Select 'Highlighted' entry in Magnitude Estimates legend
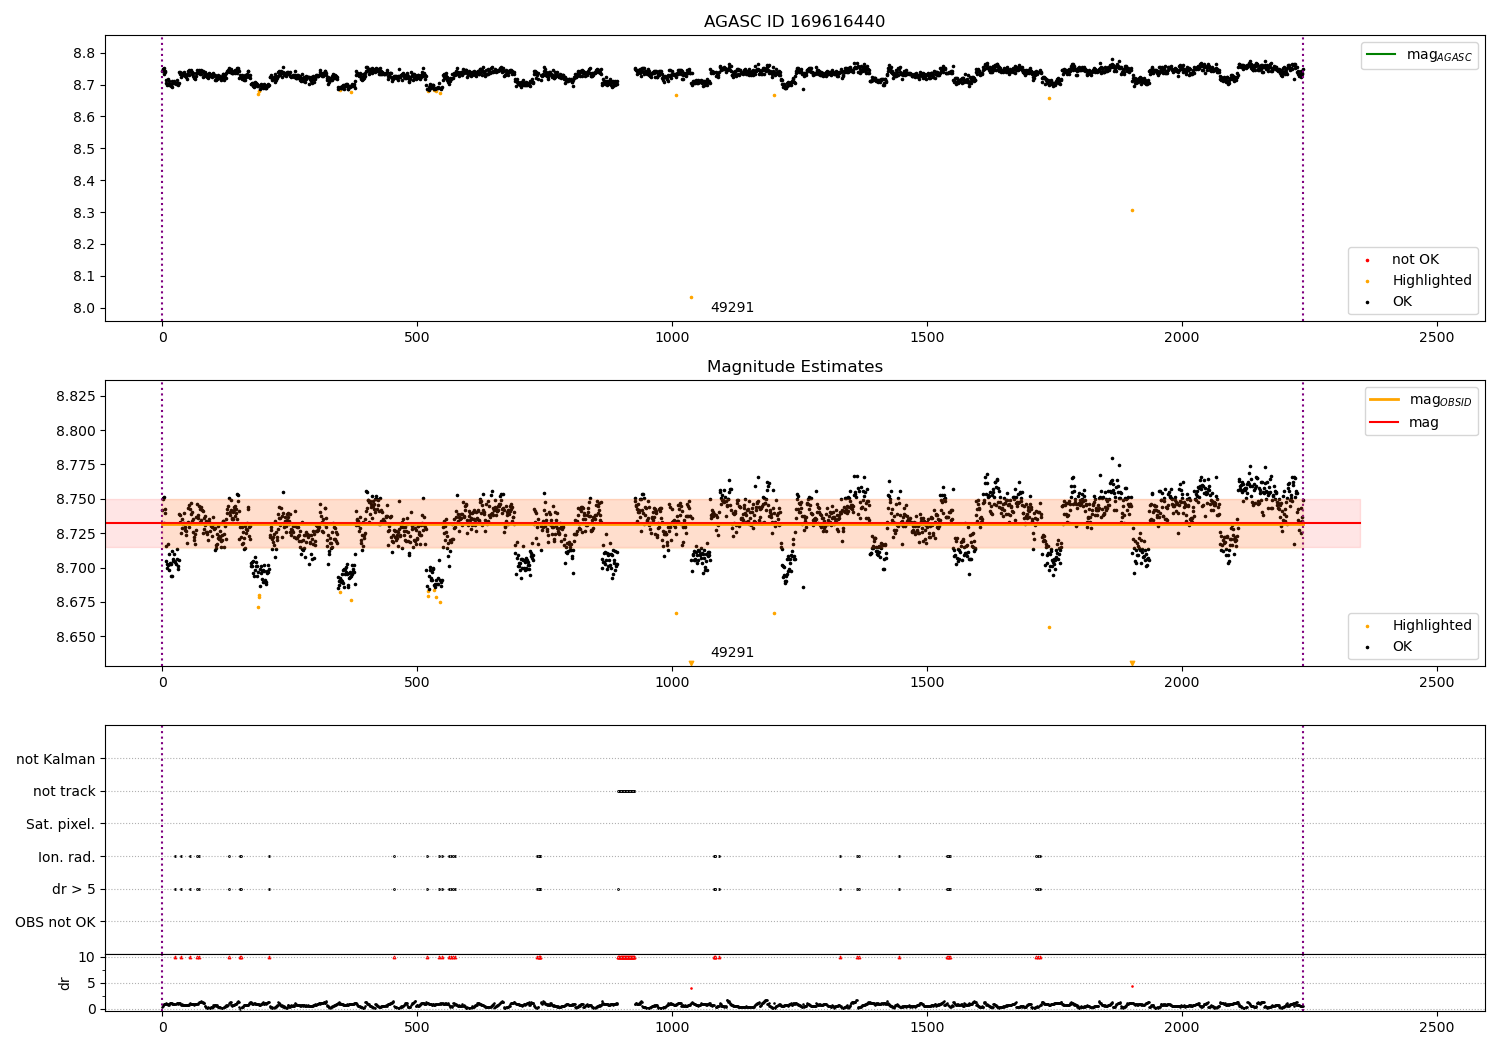This screenshot has height=1050, width=1500. point(1431,626)
